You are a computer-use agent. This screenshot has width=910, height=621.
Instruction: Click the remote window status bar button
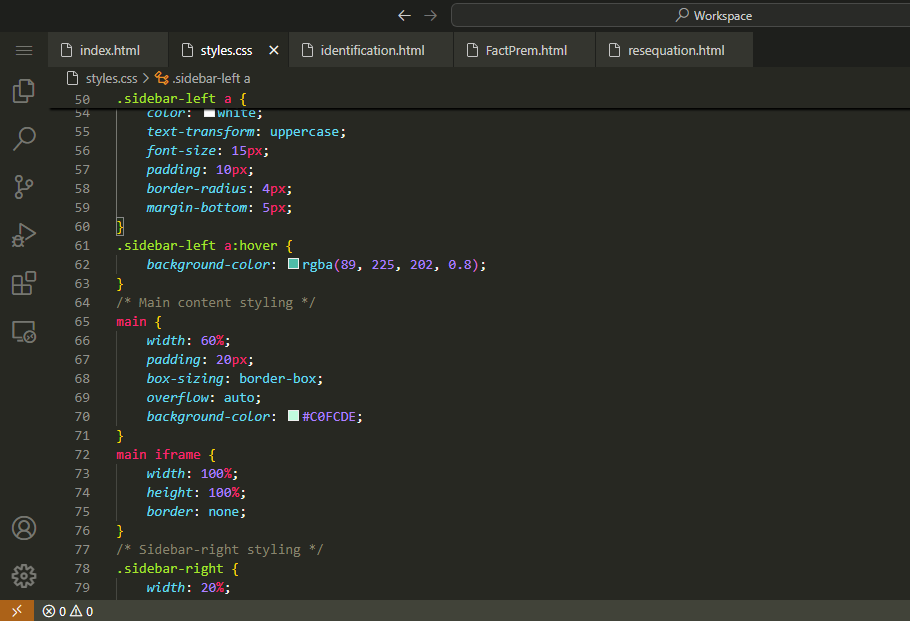point(16,611)
